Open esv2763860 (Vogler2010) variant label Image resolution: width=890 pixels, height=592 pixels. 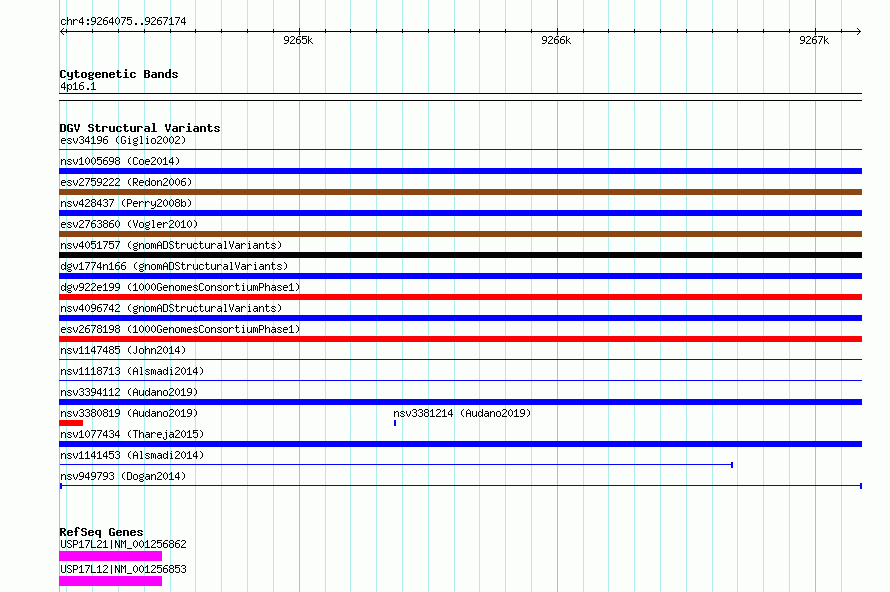coord(129,224)
